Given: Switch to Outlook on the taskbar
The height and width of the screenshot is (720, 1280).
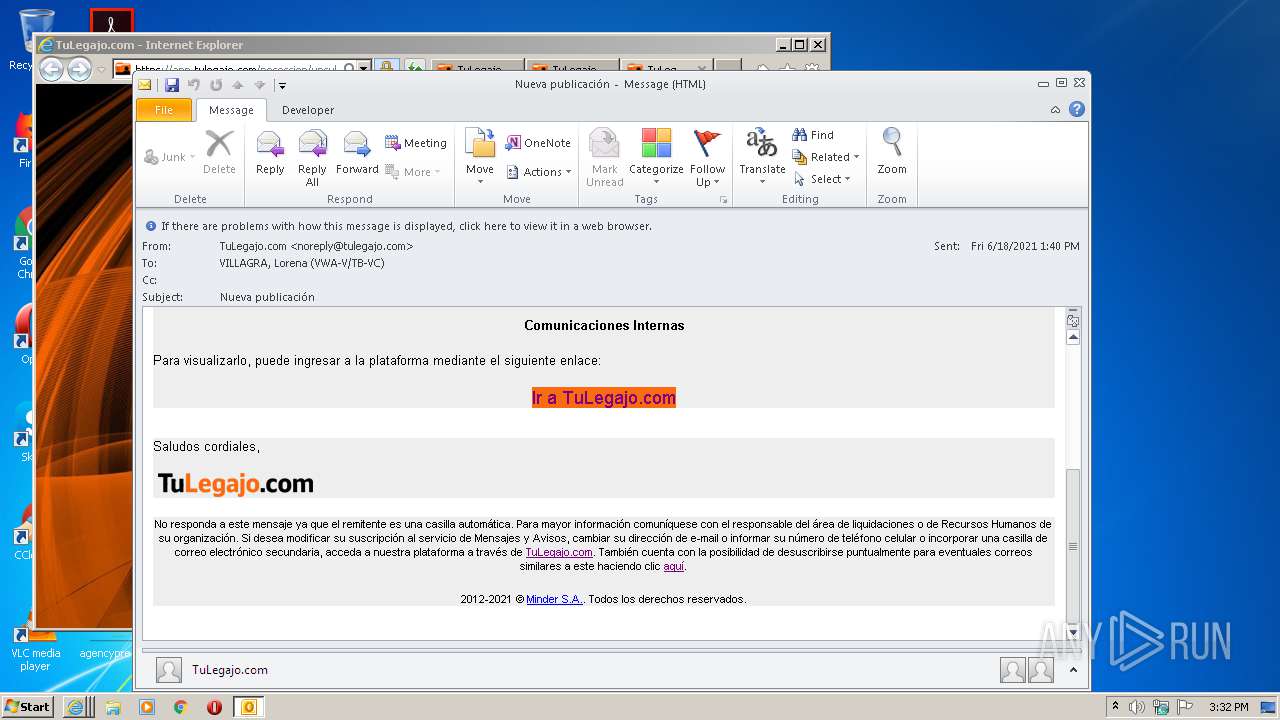Looking at the screenshot, I should pos(248,707).
